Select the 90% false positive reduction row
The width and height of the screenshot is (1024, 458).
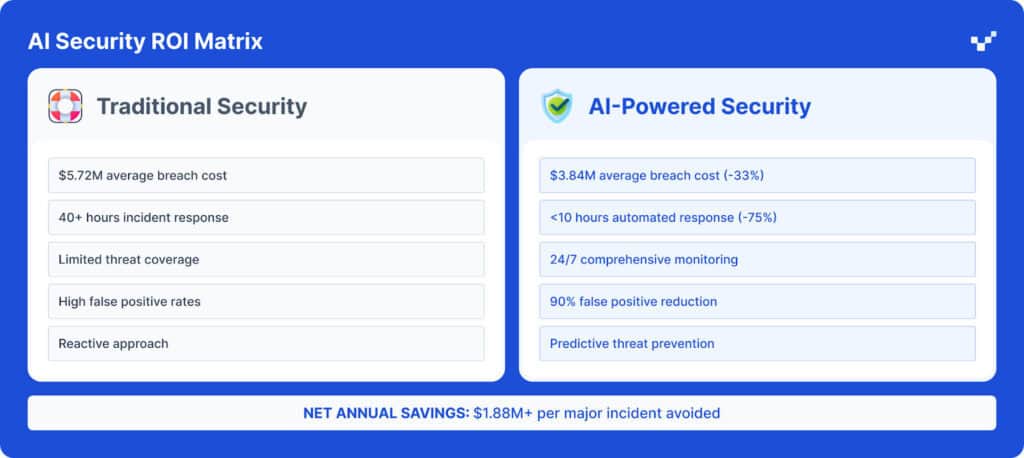757,301
